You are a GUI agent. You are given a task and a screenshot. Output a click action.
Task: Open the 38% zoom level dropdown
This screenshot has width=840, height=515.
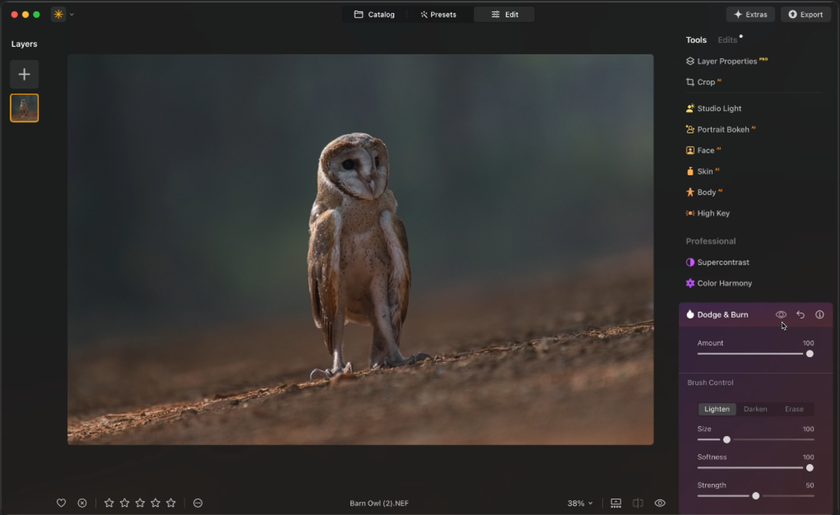[580, 503]
